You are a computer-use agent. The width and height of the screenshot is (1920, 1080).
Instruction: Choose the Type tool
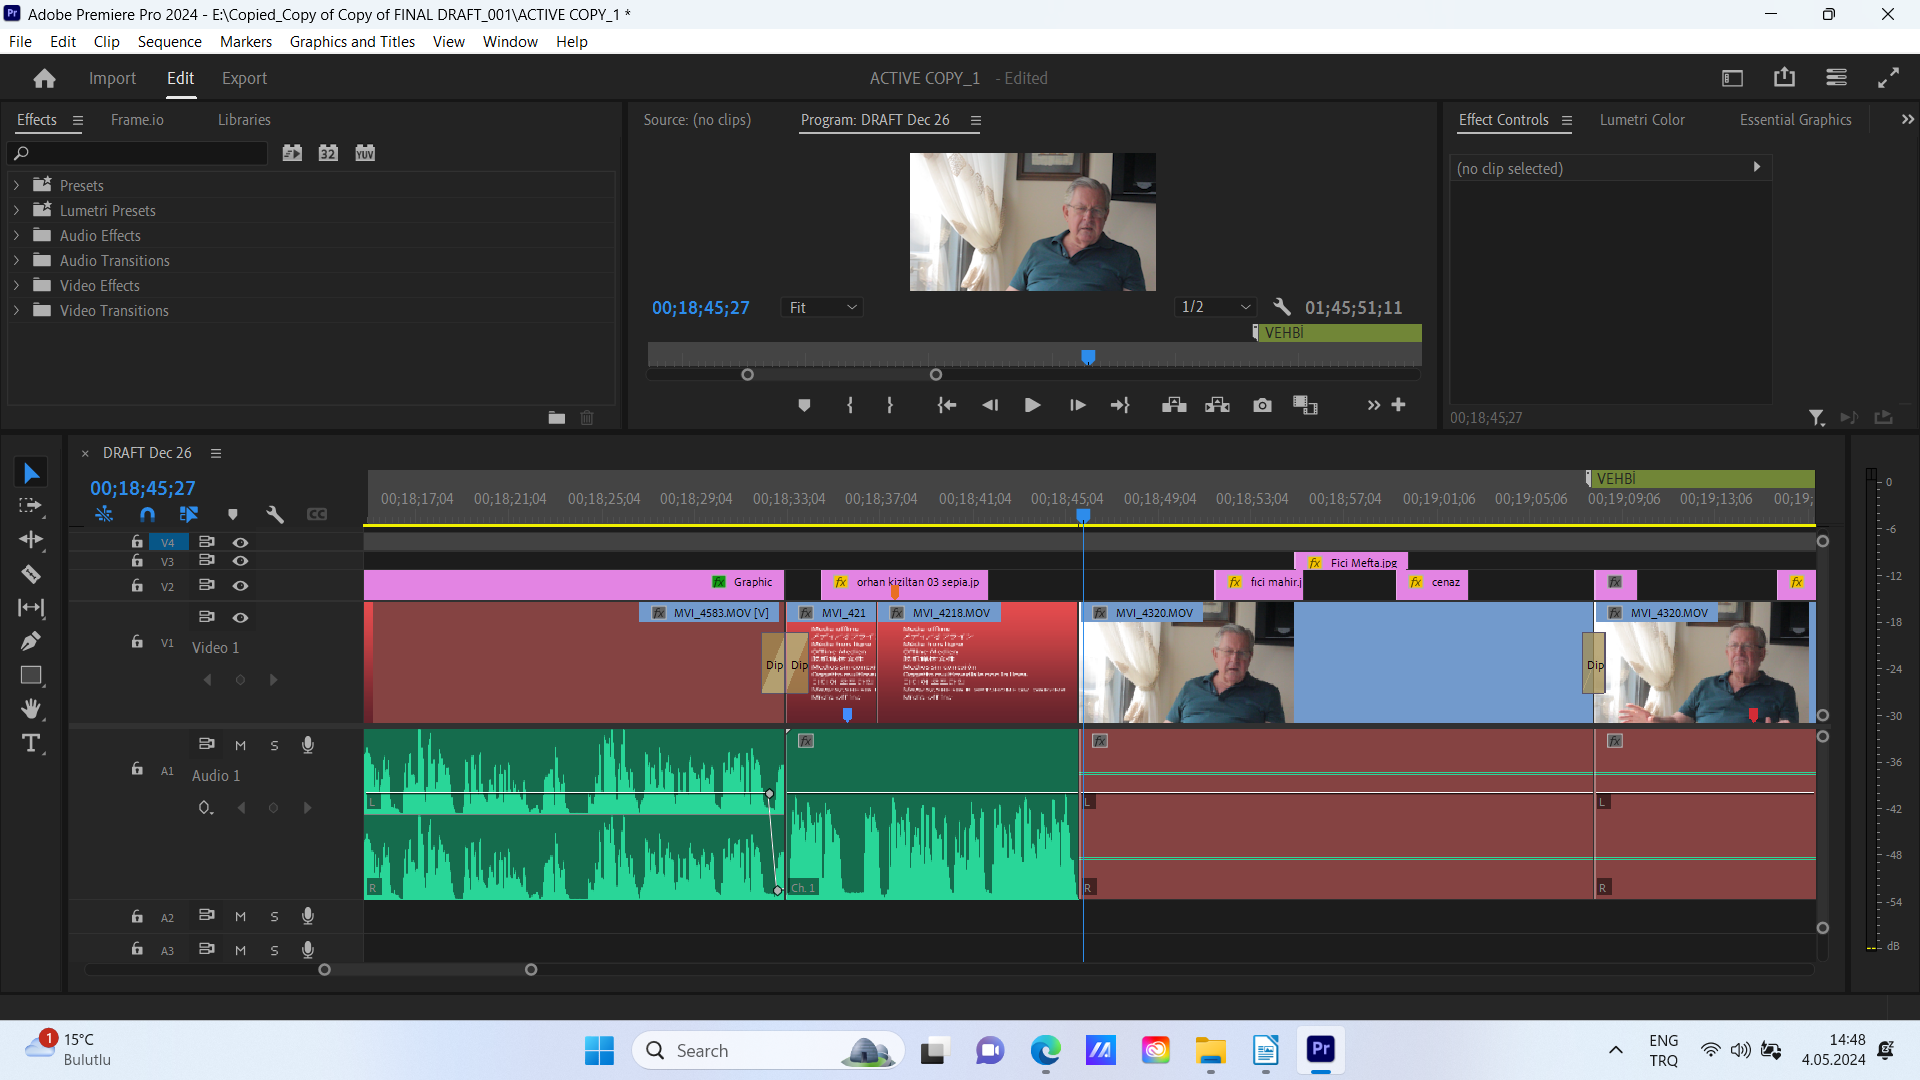coord(31,743)
